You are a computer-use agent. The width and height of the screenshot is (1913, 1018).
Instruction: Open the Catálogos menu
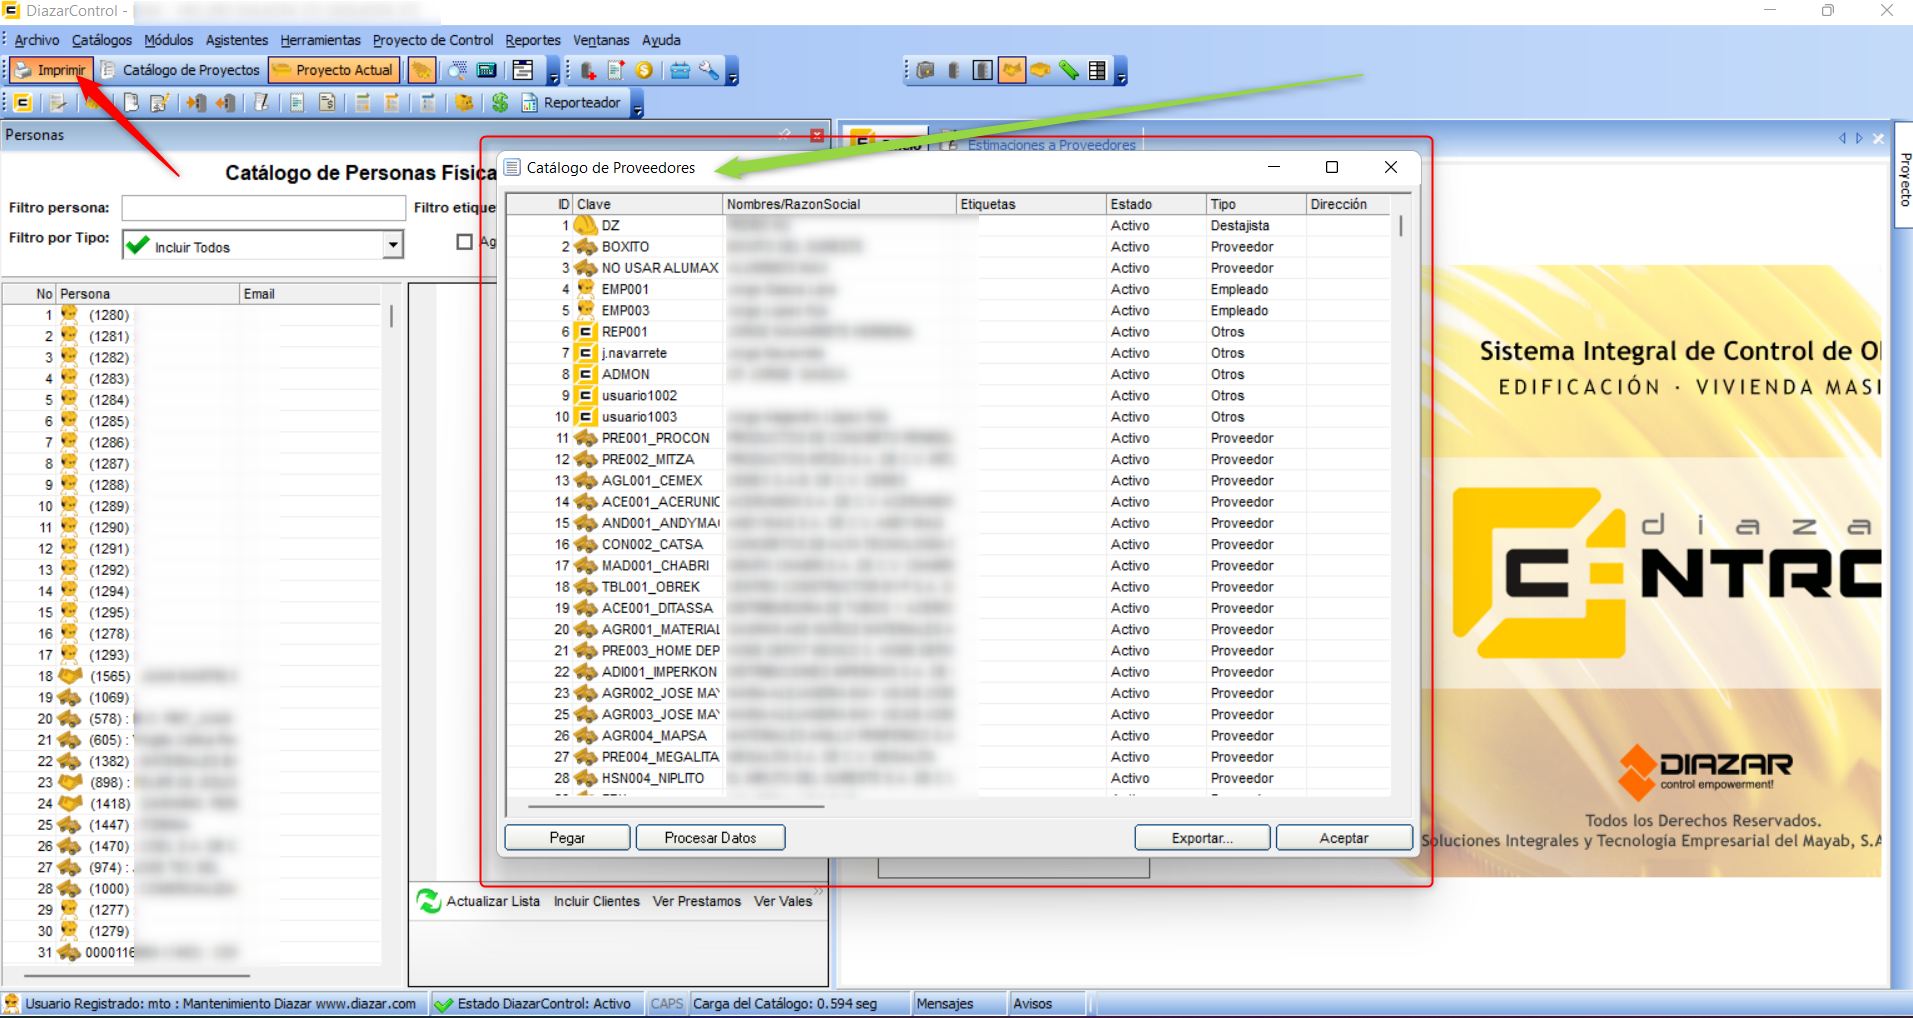click(x=101, y=40)
